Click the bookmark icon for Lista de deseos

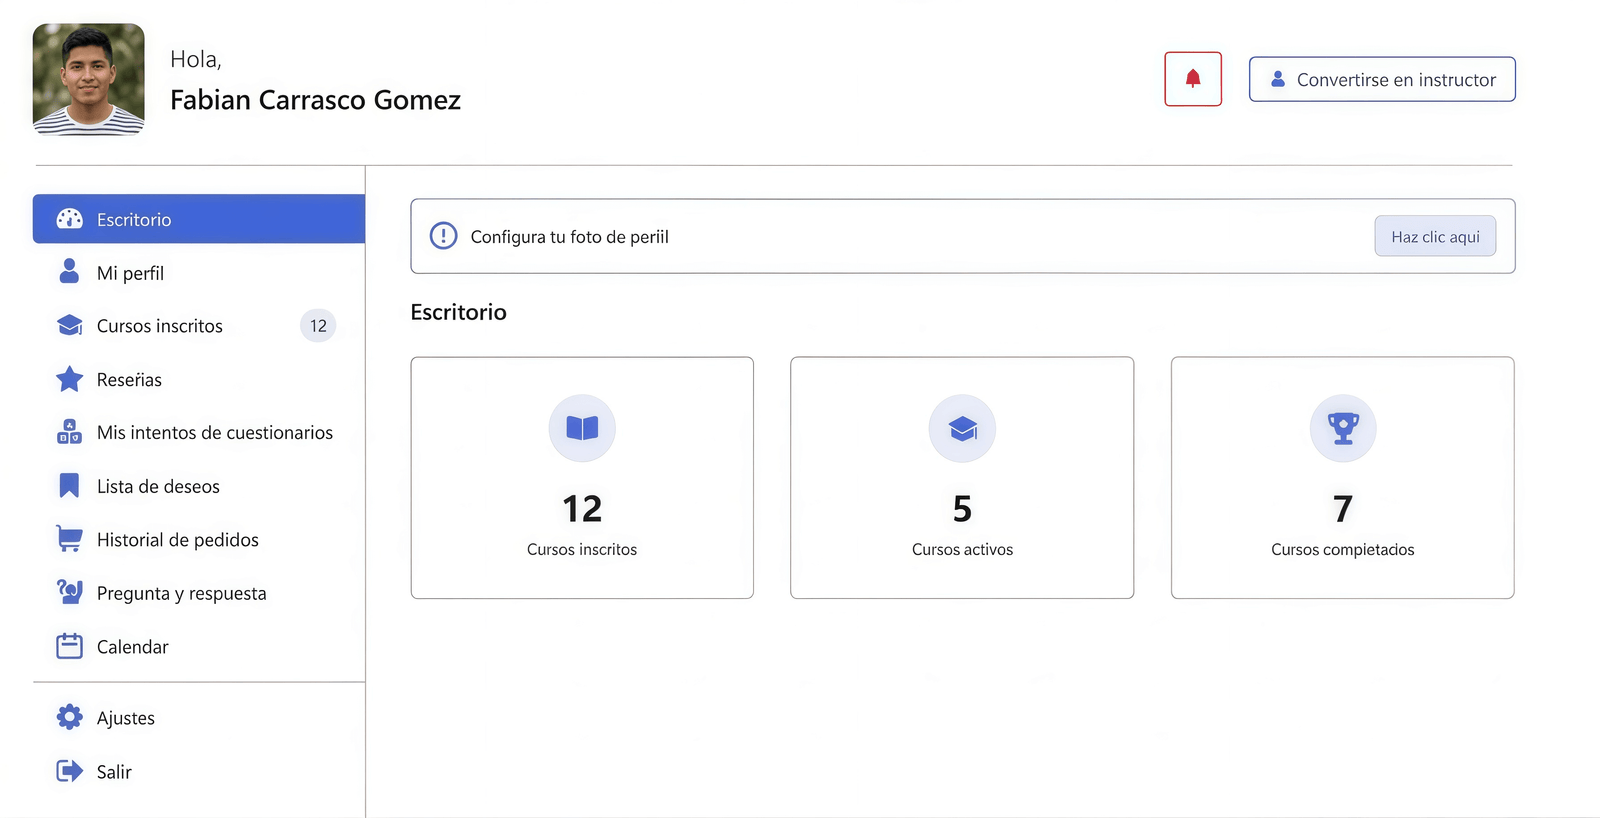69,486
